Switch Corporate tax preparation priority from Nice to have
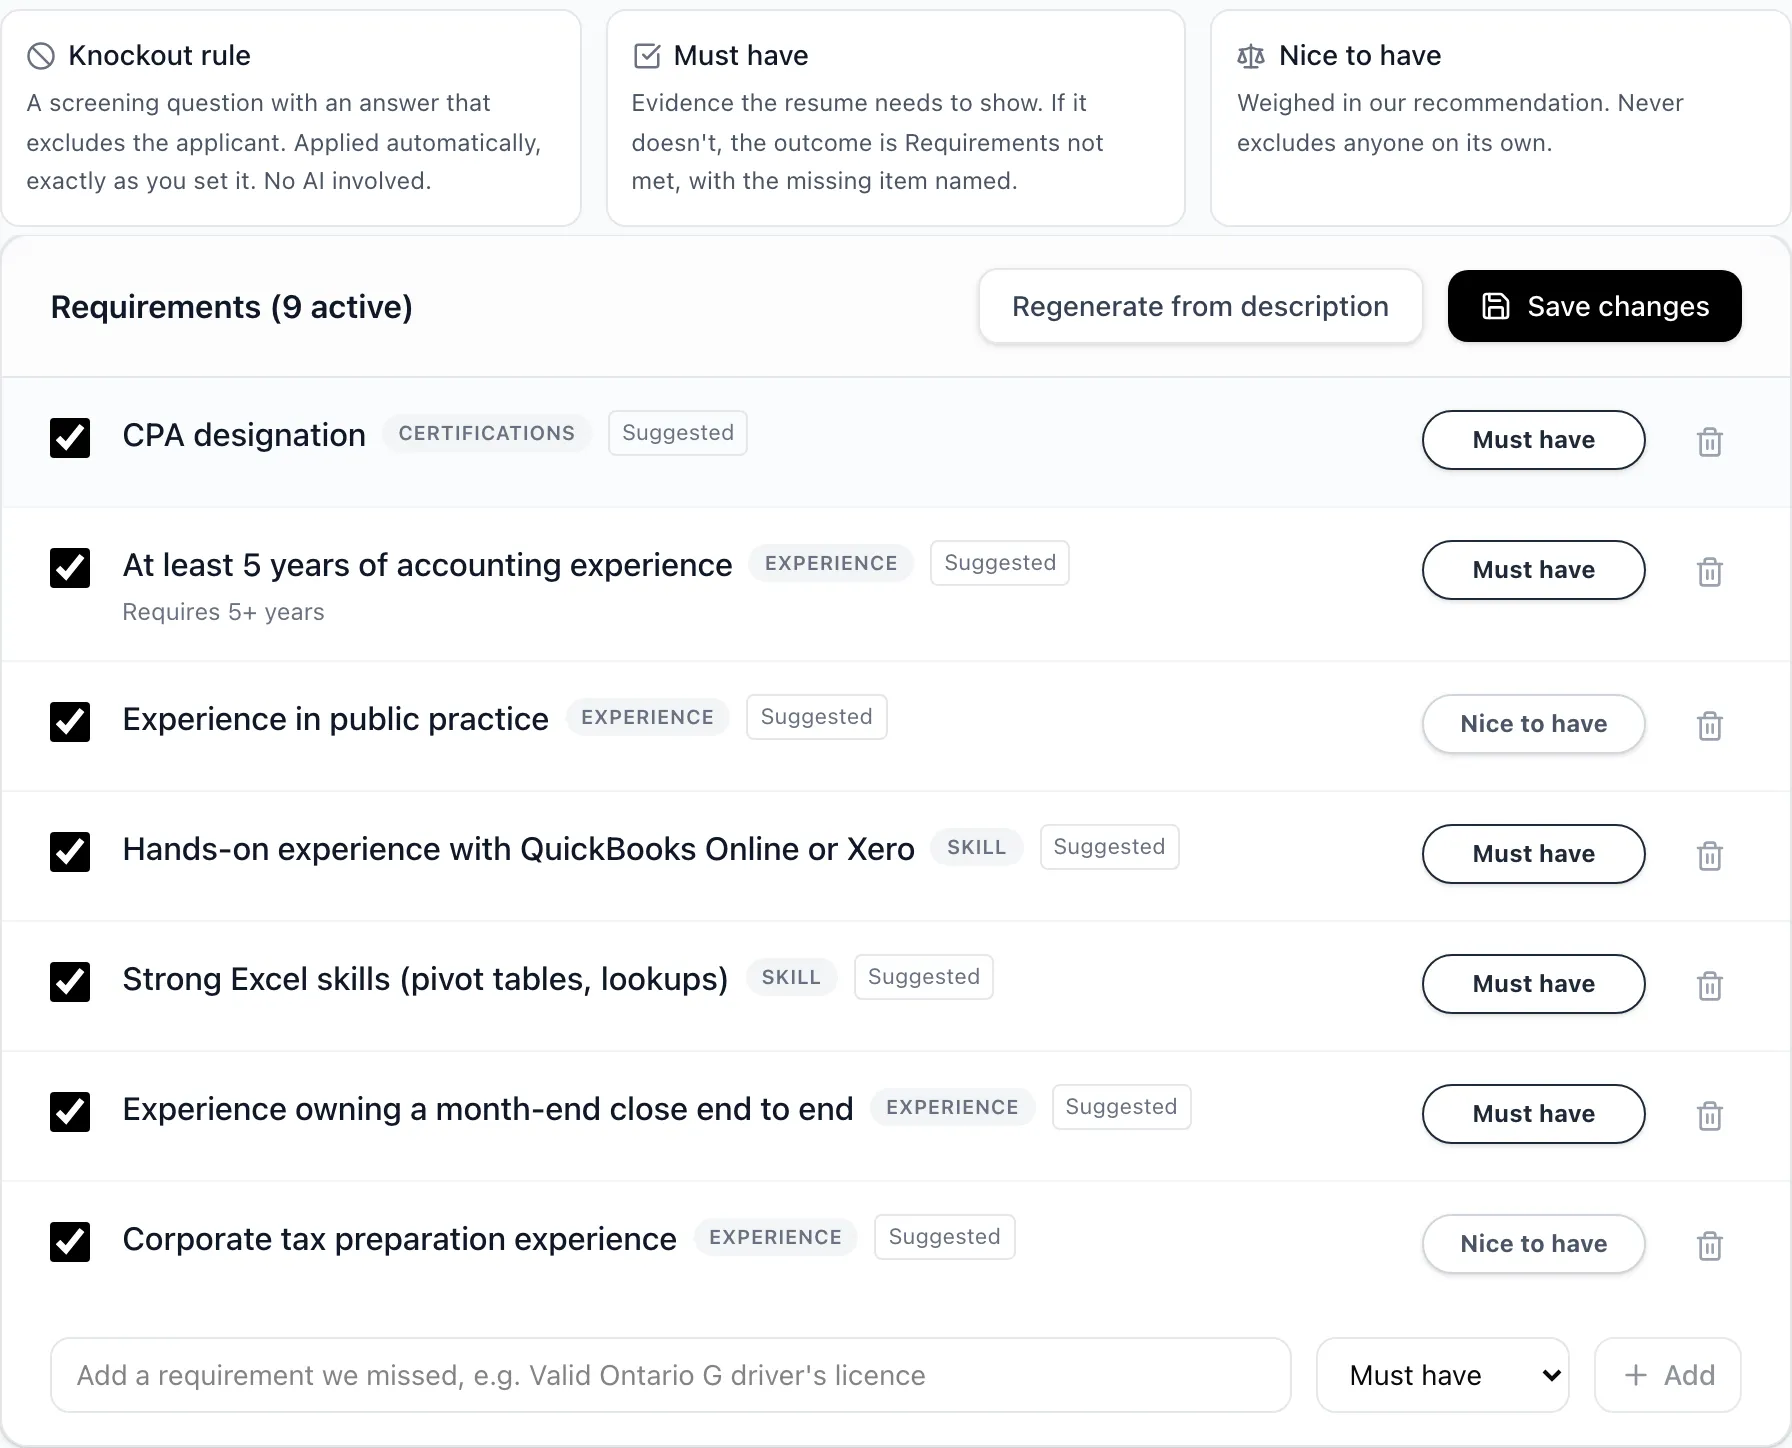Viewport: 1792px width, 1448px height. 1533,1244
